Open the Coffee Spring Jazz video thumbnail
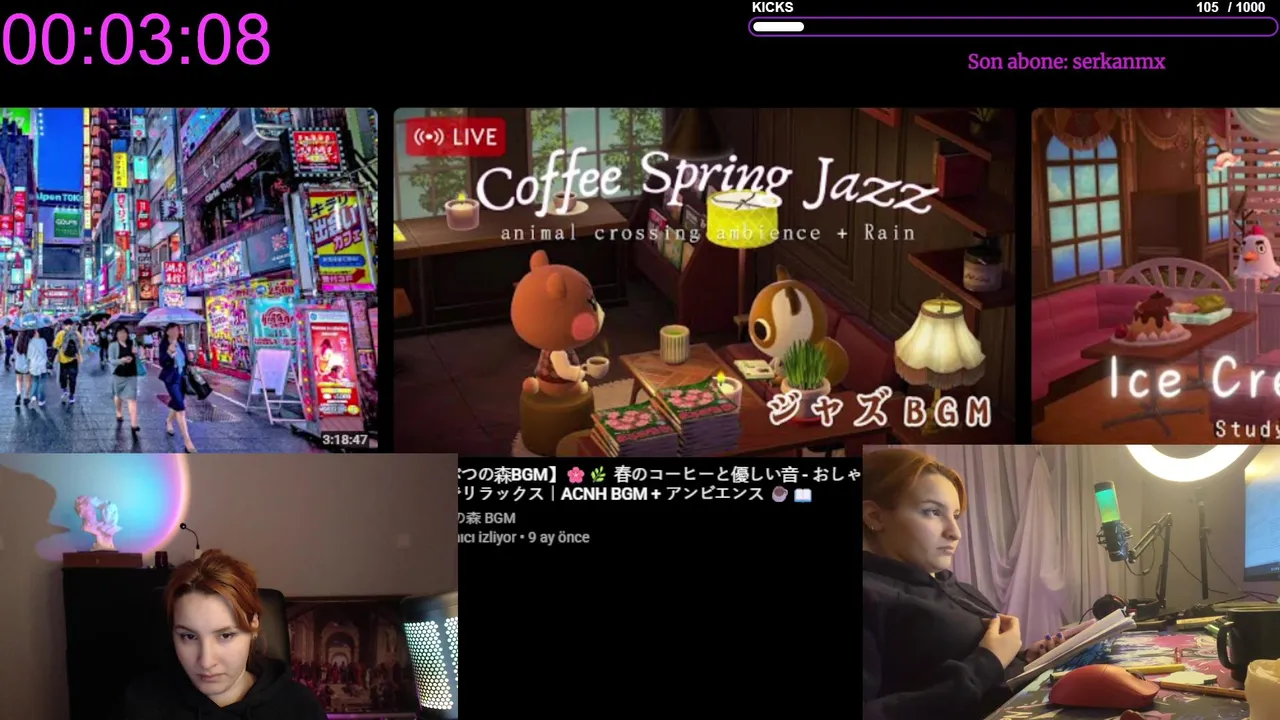Viewport: 1280px width, 720px height. [705, 280]
